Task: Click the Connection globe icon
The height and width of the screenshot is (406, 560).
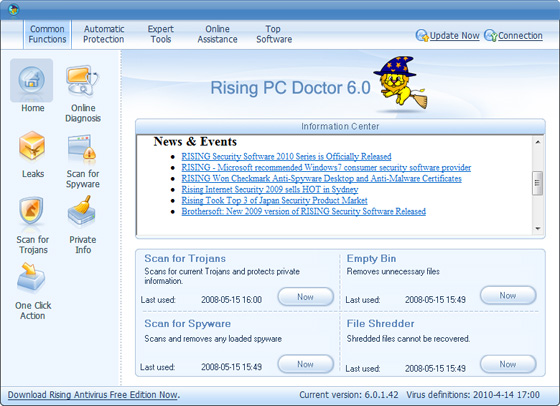Action: click(x=490, y=35)
